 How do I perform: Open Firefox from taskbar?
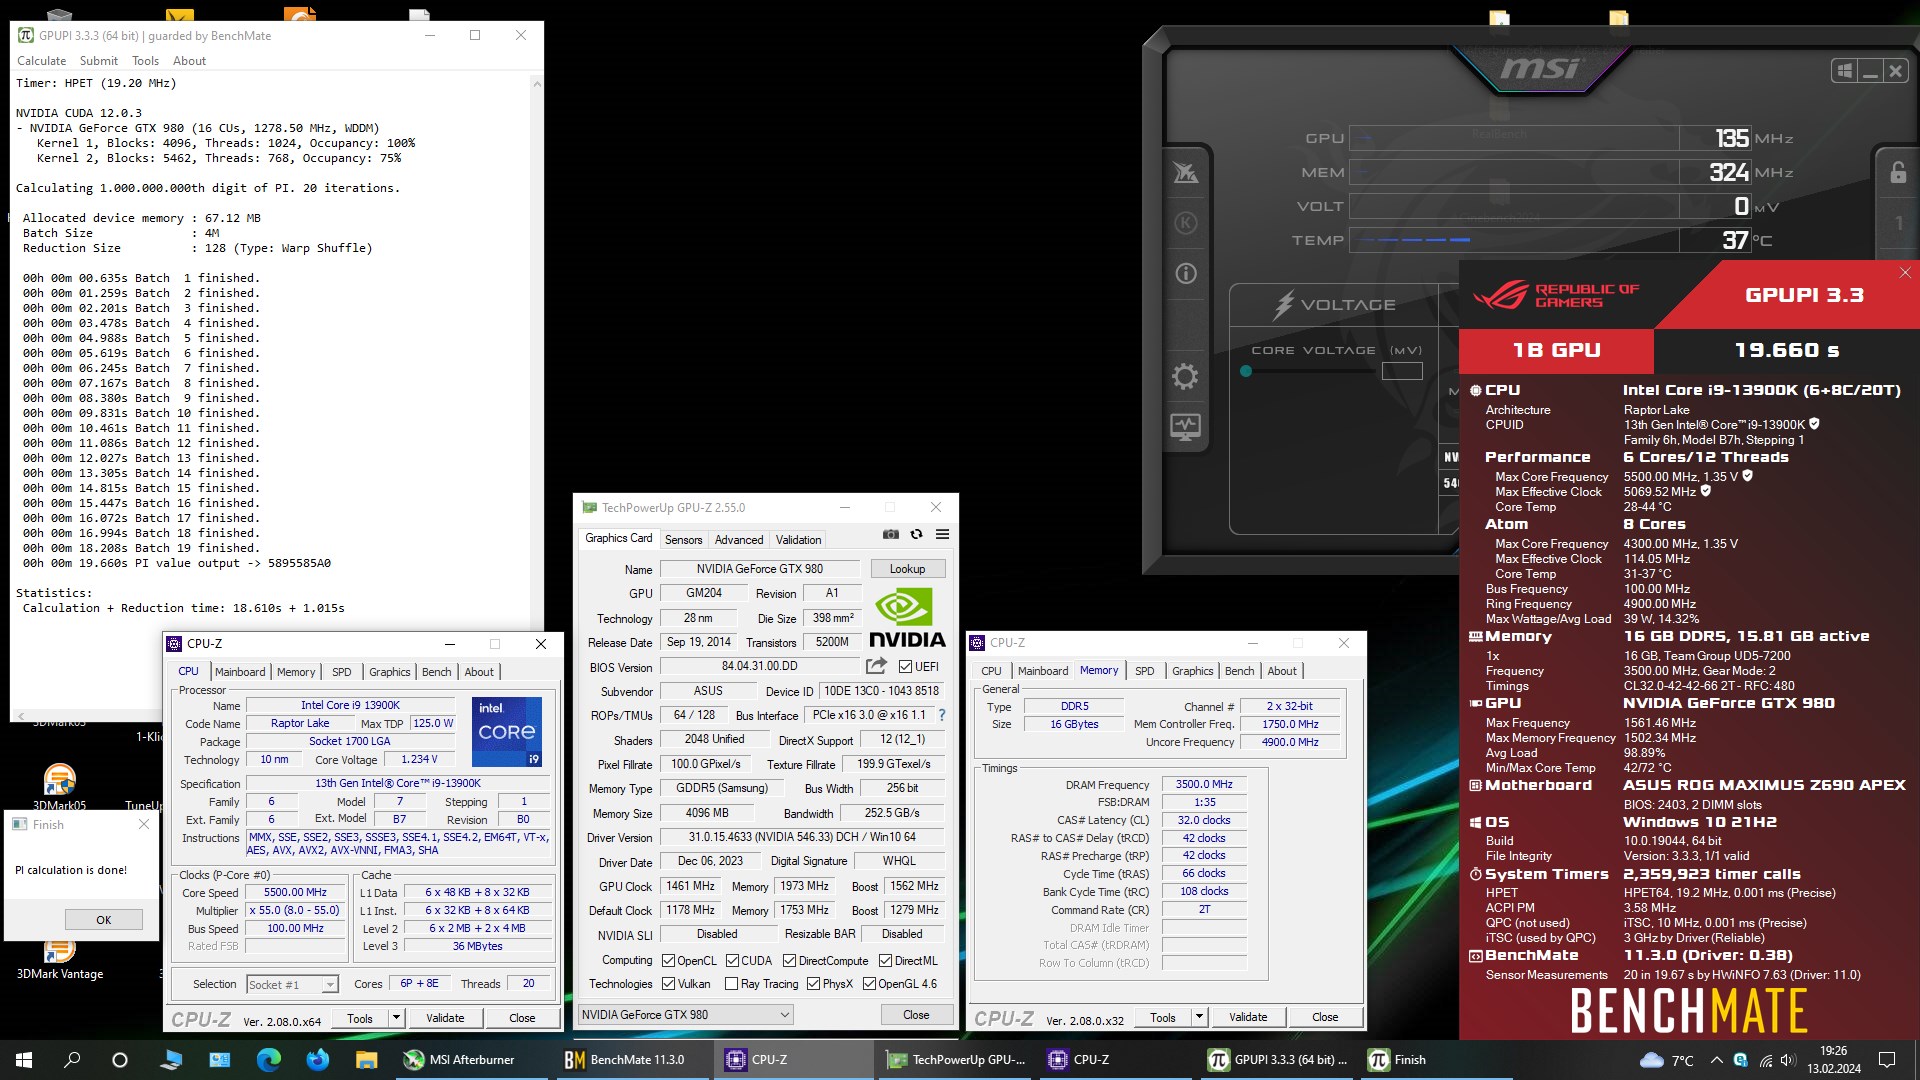pyautogui.click(x=318, y=1060)
